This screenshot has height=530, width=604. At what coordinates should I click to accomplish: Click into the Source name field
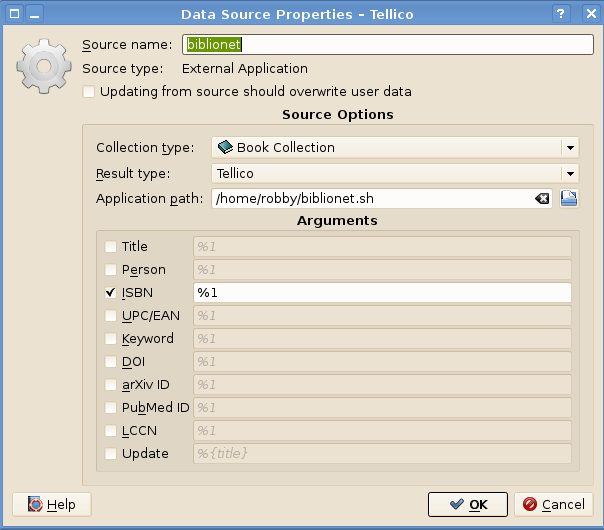point(388,45)
